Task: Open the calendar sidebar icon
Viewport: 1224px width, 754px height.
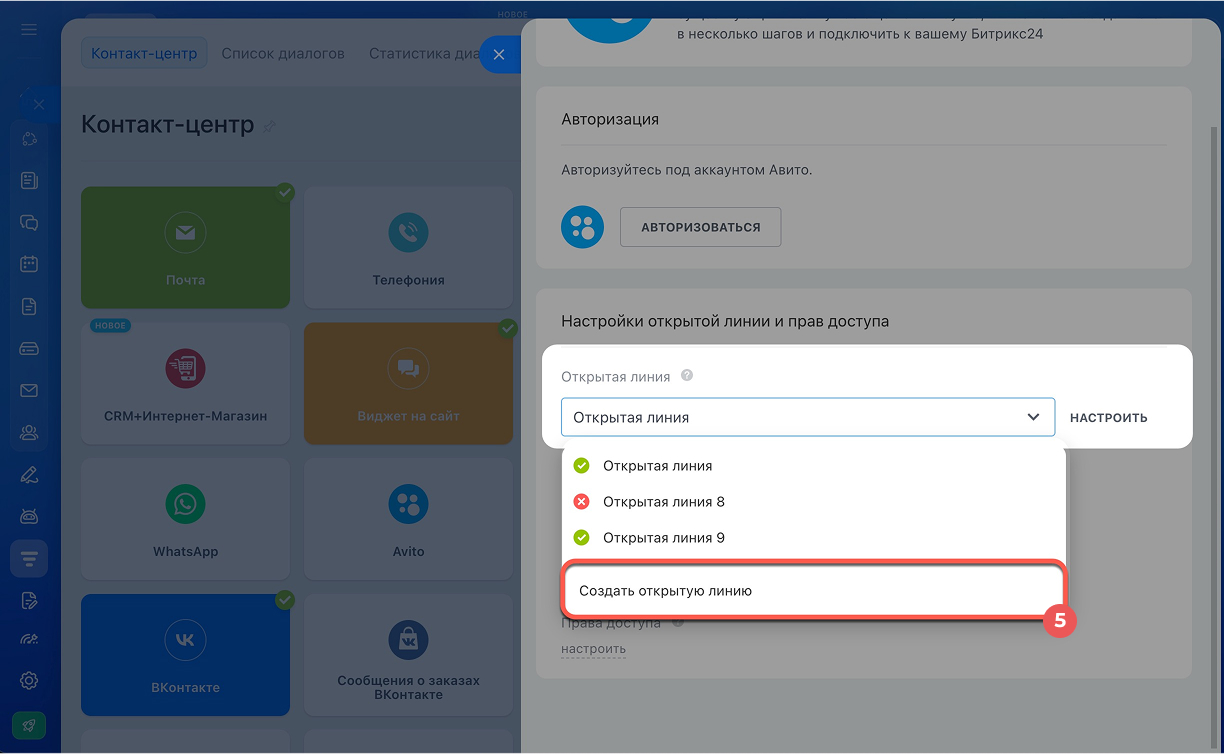Action: [x=29, y=265]
